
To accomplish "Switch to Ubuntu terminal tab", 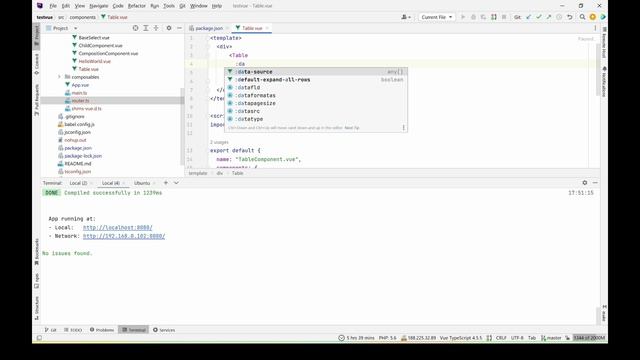I will [142, 183].
